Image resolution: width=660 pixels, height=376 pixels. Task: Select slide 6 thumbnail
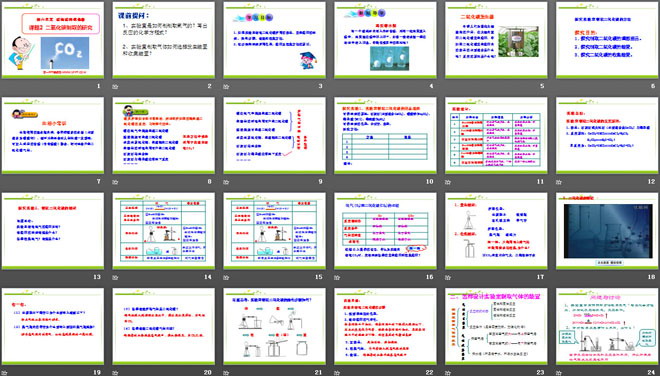click(607, 40)
